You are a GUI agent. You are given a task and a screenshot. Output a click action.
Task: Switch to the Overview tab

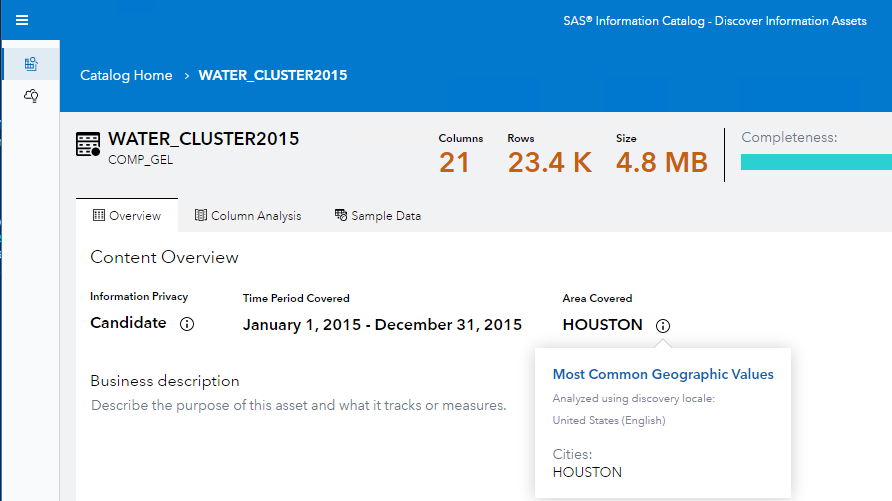[x=127, y=216]
